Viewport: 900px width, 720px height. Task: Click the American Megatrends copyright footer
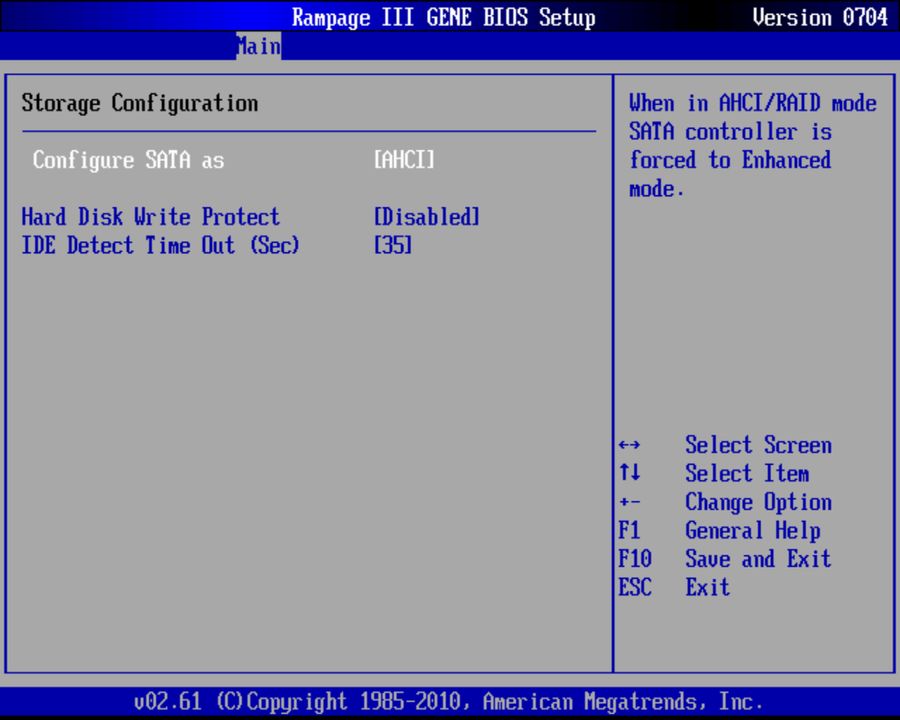[448, 702]
